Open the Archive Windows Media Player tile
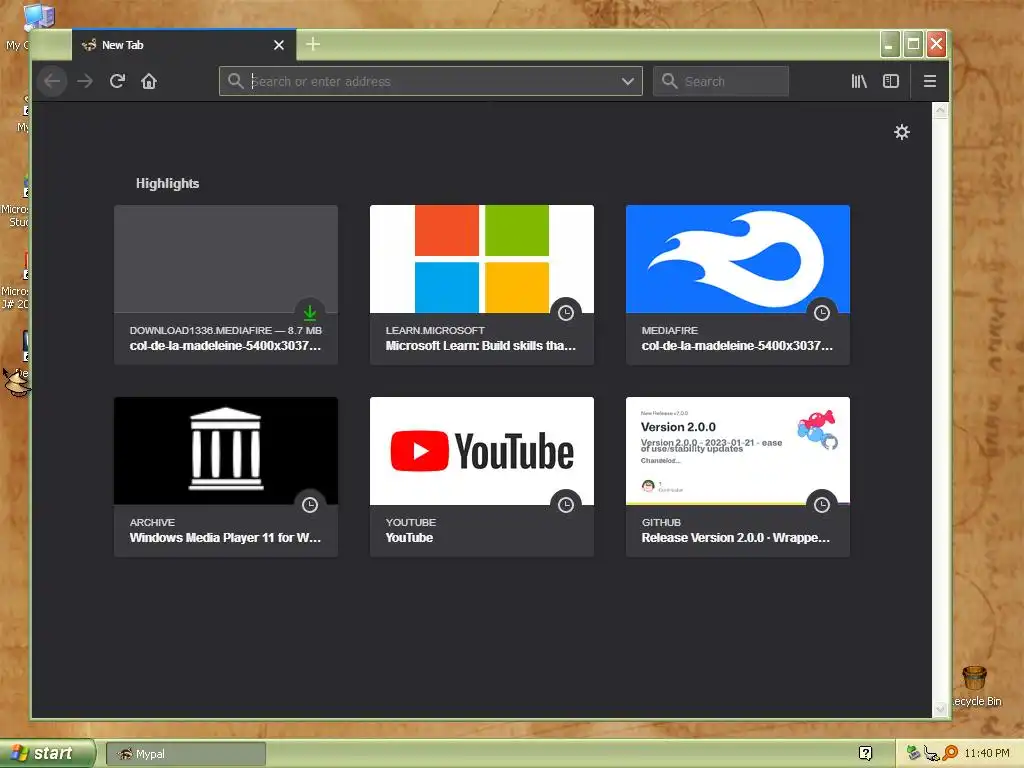This screenshot has height=768, width=1024. click(x=226, y=477)
